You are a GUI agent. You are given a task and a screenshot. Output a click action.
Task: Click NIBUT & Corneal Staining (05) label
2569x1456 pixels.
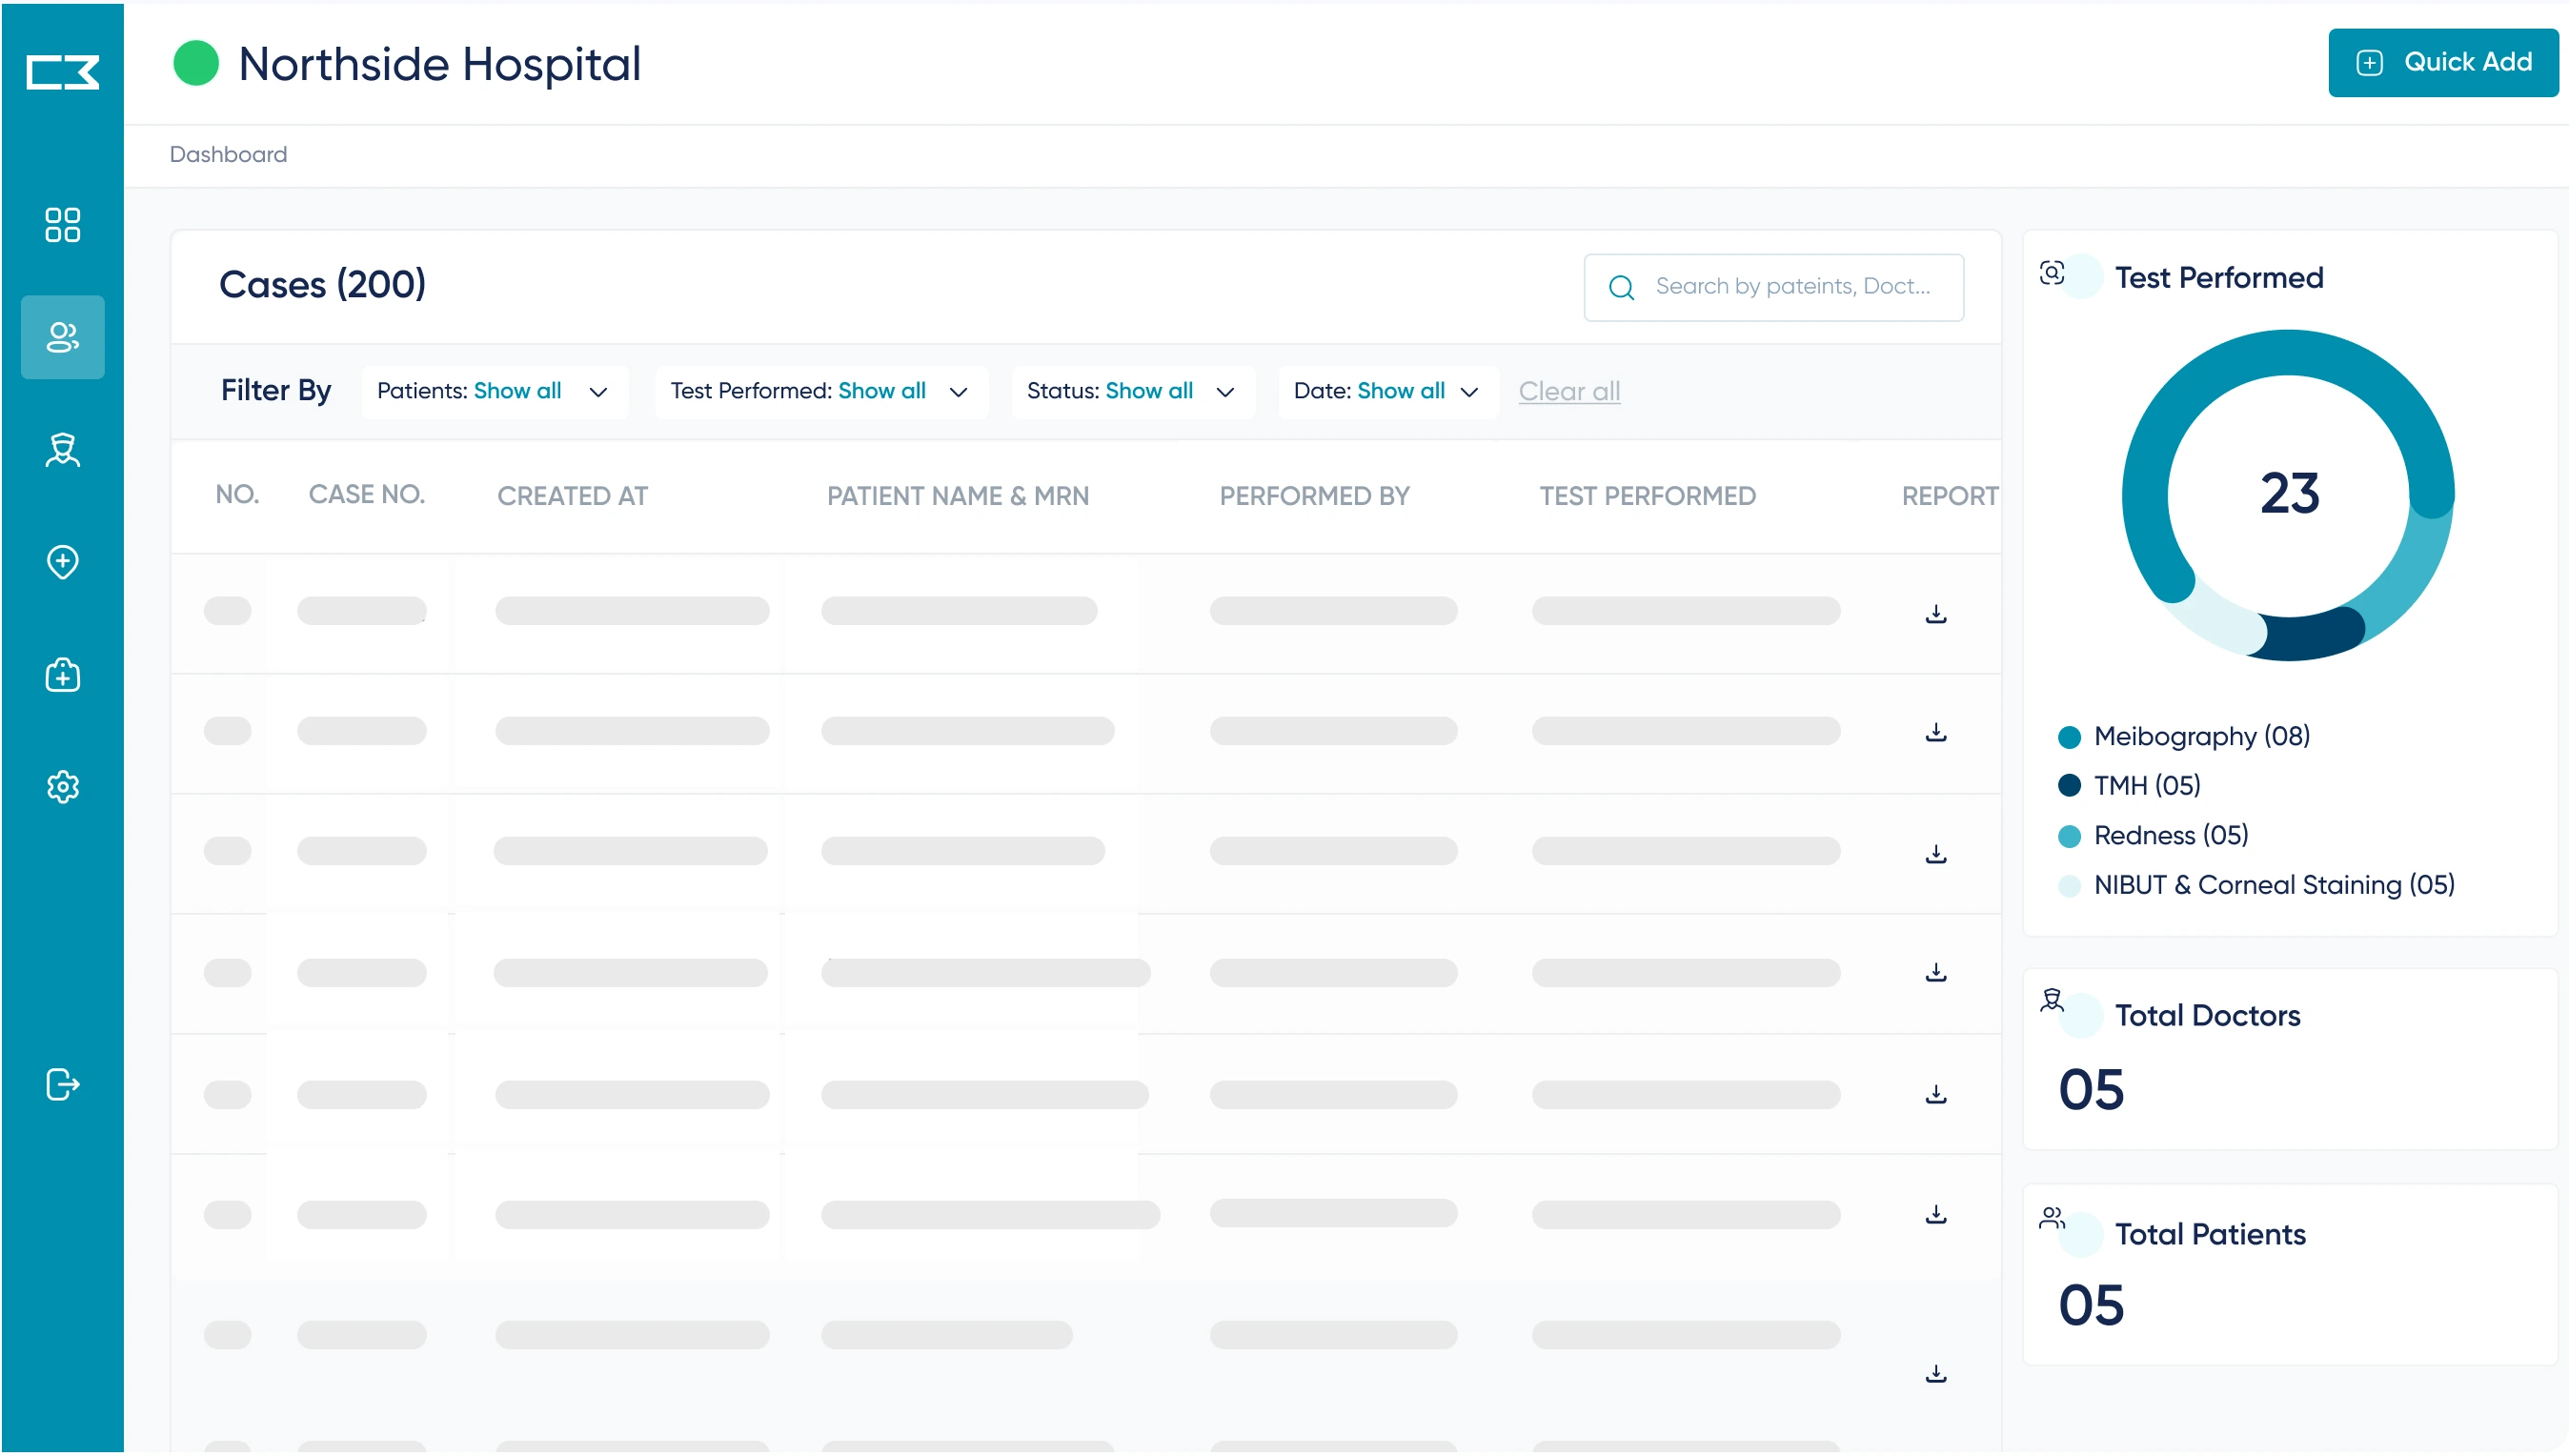tap(2274, 886)
